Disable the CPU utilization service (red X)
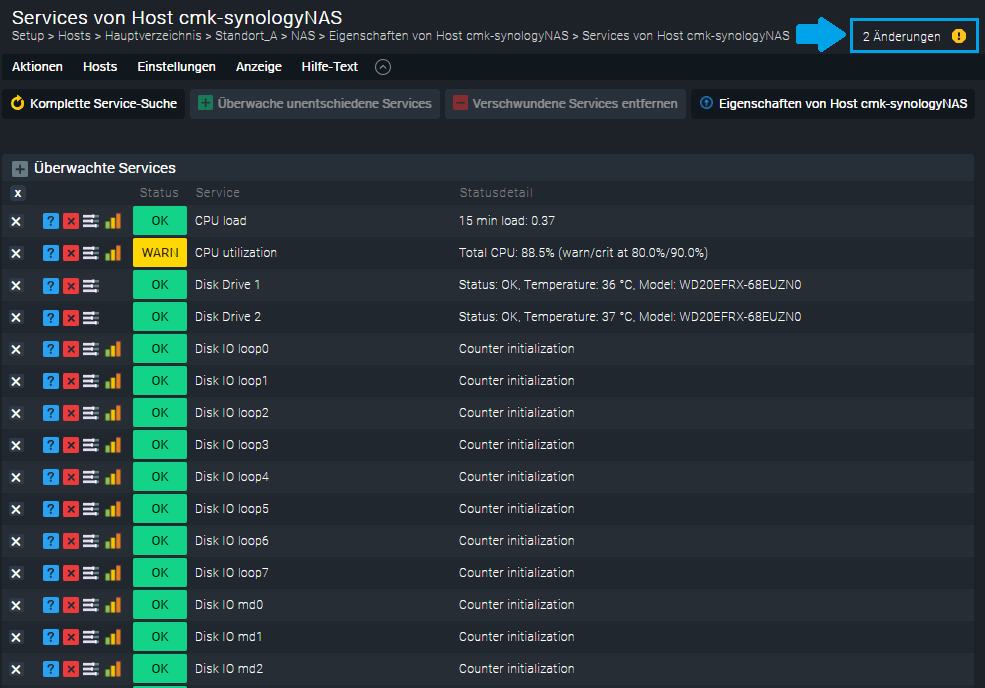Screen dimensions: 985x688 71,253
